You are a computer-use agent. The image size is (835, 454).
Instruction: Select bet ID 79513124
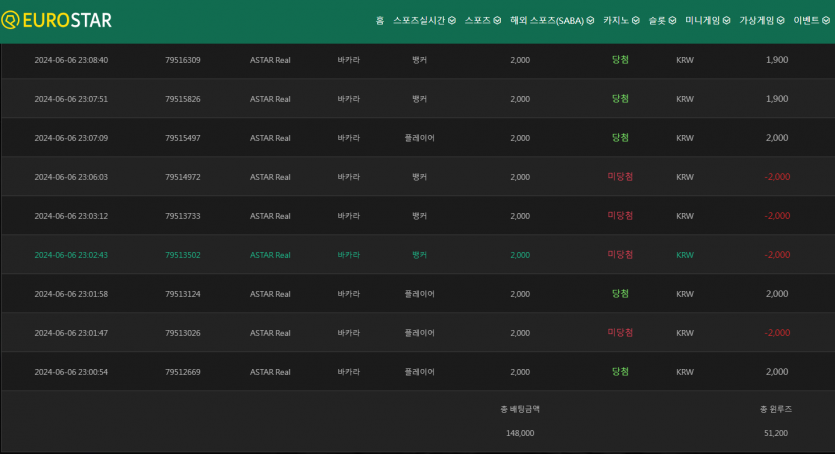pyautogui.click(x=183, y=294)
